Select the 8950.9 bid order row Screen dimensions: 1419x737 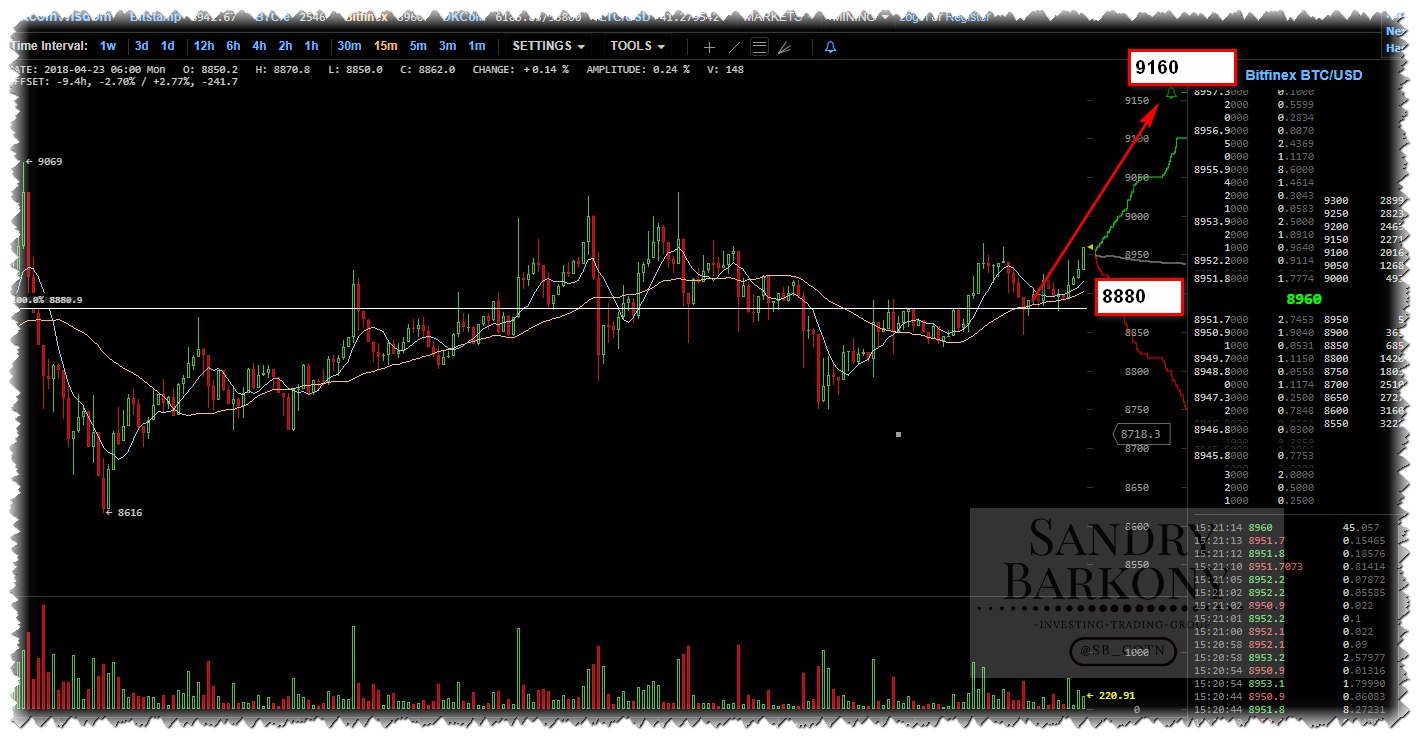tap(1254, 332)
